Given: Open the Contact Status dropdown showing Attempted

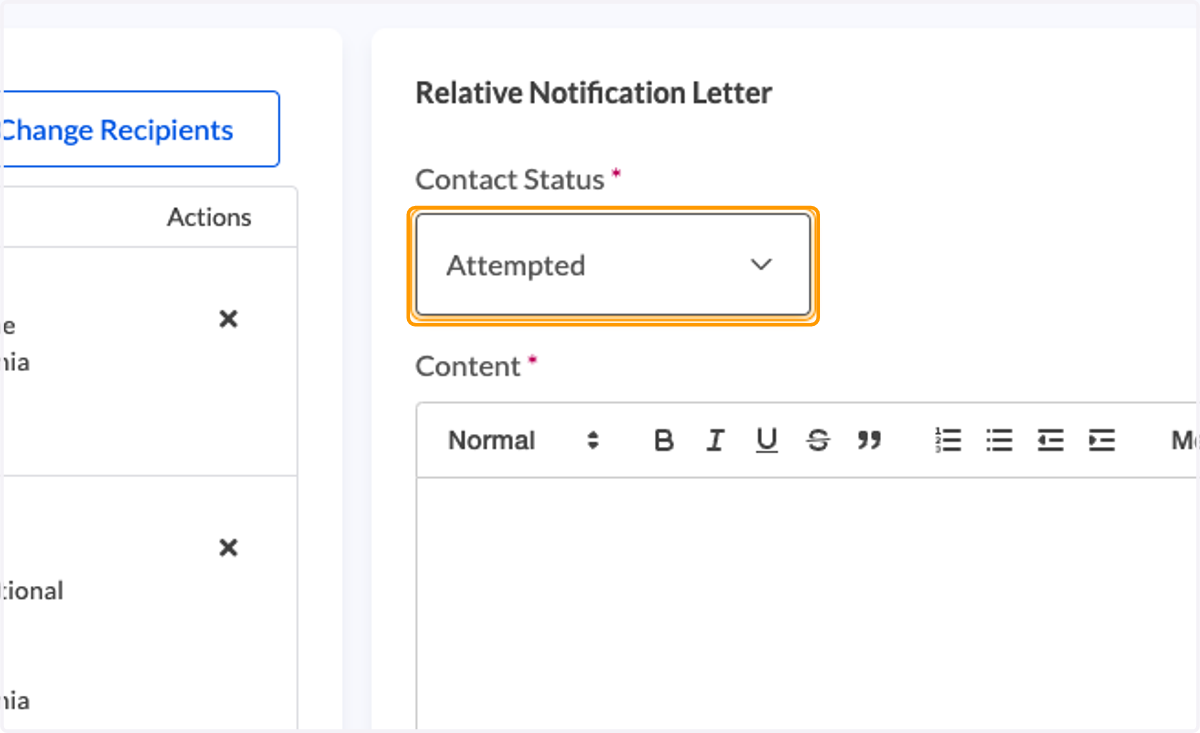Looking at the screenshot, I should click(613, 265).
